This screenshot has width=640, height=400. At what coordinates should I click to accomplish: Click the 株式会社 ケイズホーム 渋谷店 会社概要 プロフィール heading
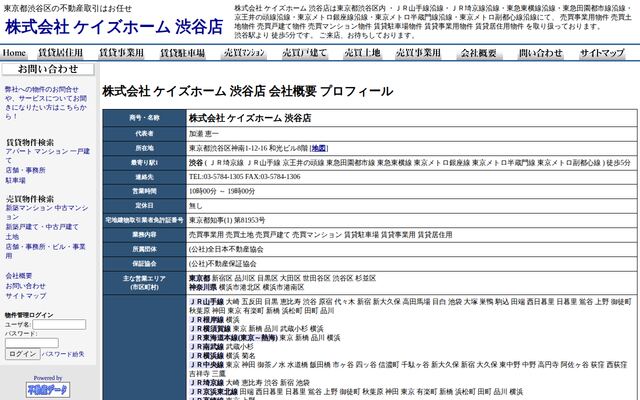click(247, 91)
